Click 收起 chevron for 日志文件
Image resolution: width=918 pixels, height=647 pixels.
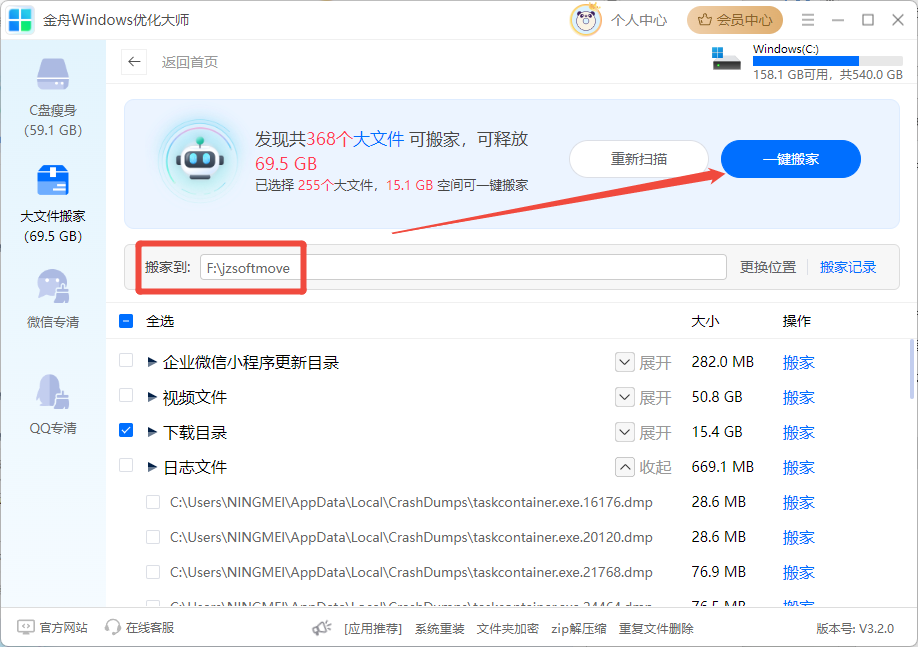[625, 467]
